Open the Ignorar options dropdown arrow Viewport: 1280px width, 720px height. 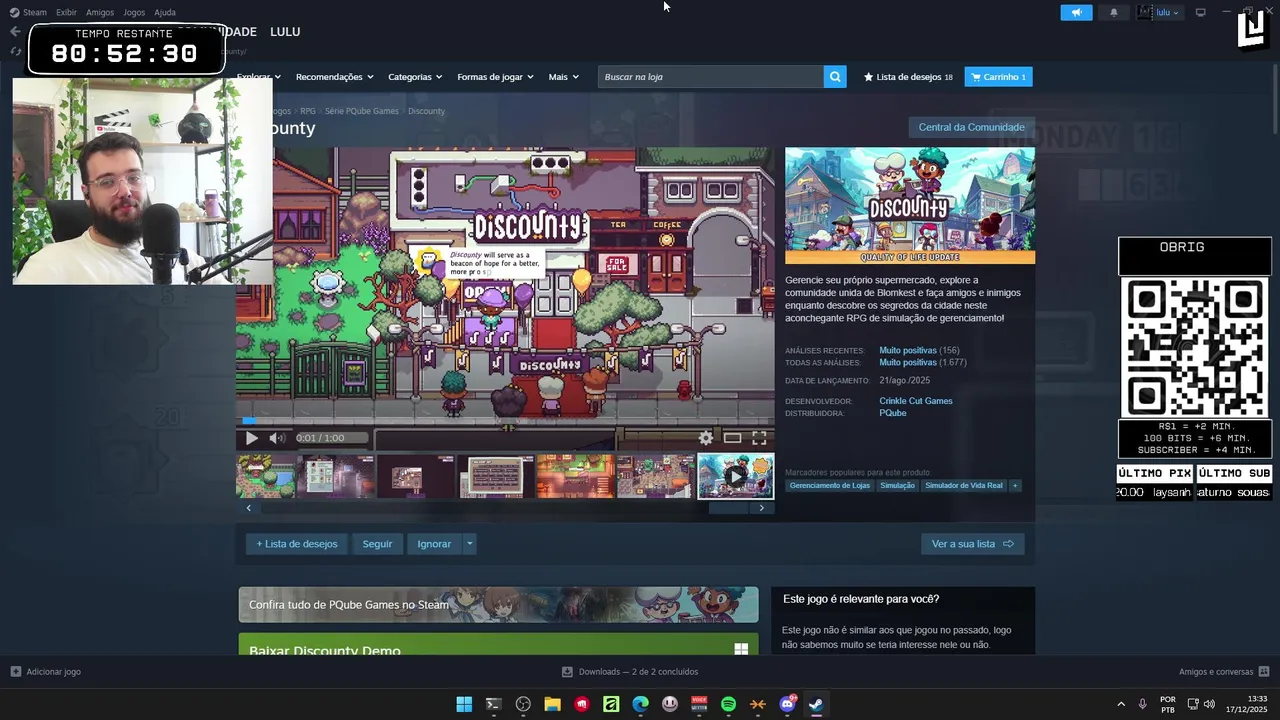click(x=469, y=544)
